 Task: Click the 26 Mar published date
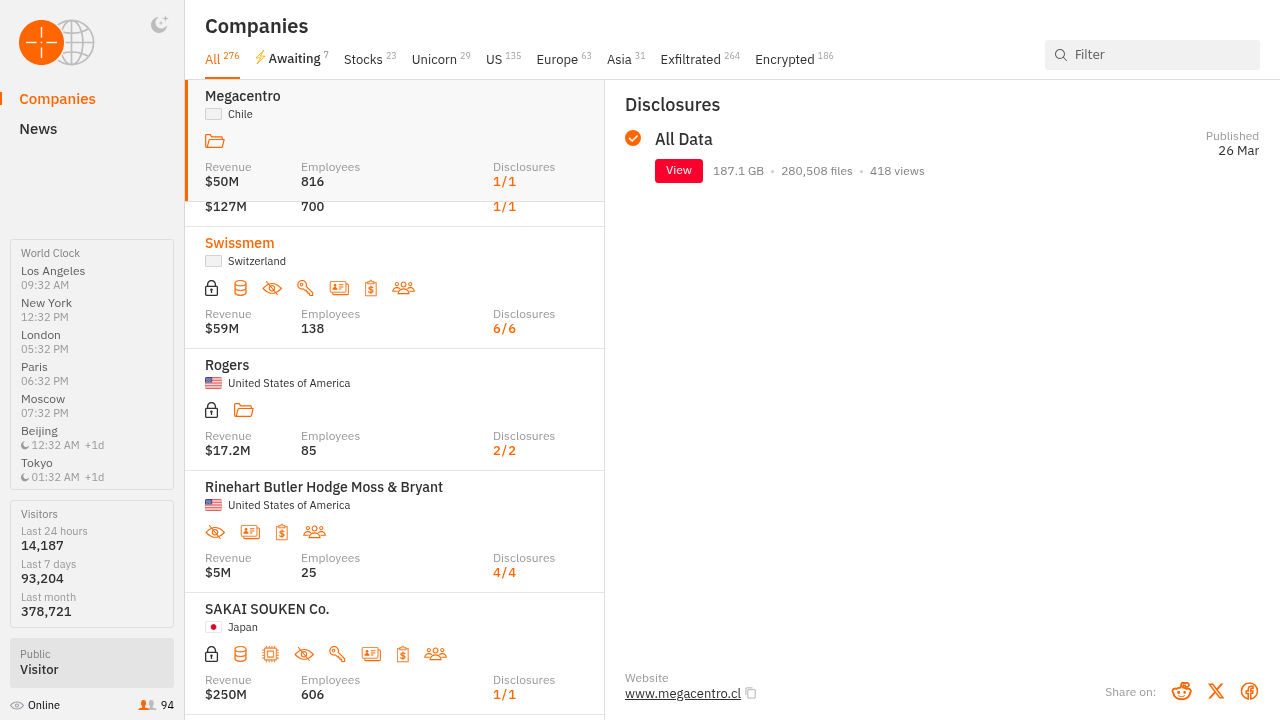(x=1238, y=151)
